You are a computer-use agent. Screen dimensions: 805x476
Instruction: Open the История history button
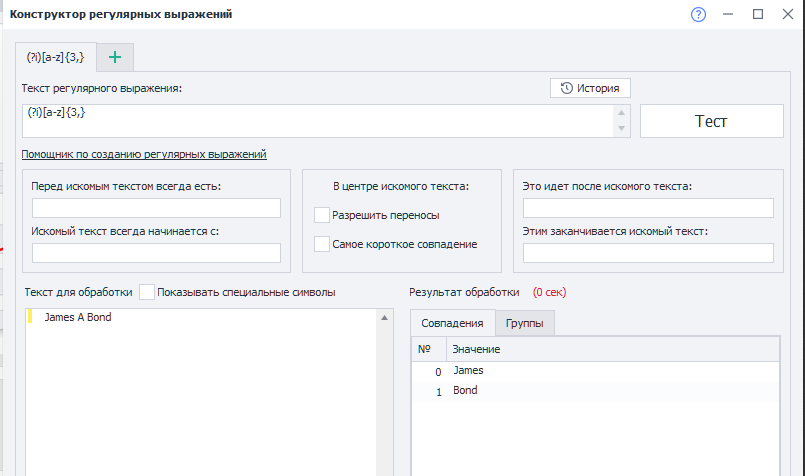coord(590,88)
